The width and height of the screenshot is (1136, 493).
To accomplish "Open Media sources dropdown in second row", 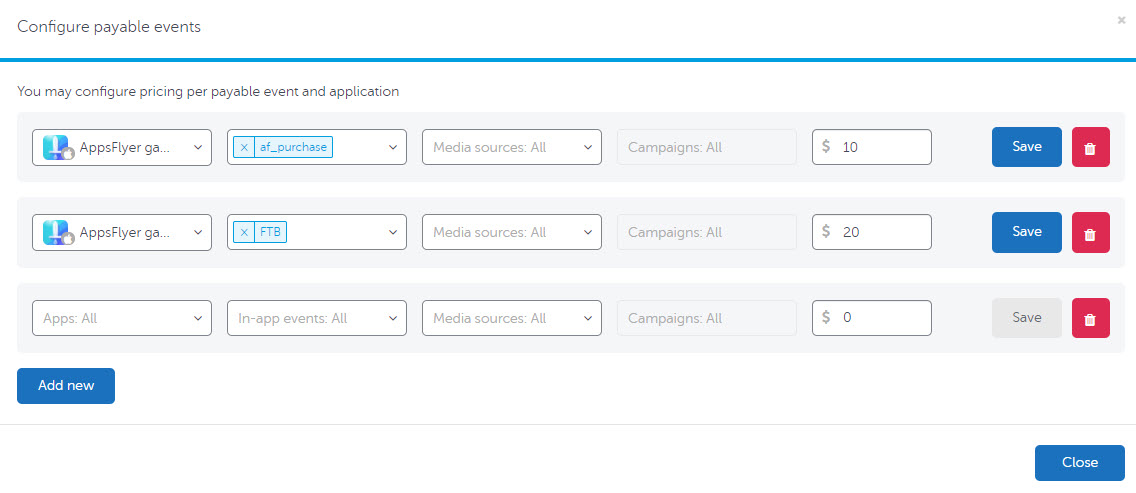I will click(511, 232).
